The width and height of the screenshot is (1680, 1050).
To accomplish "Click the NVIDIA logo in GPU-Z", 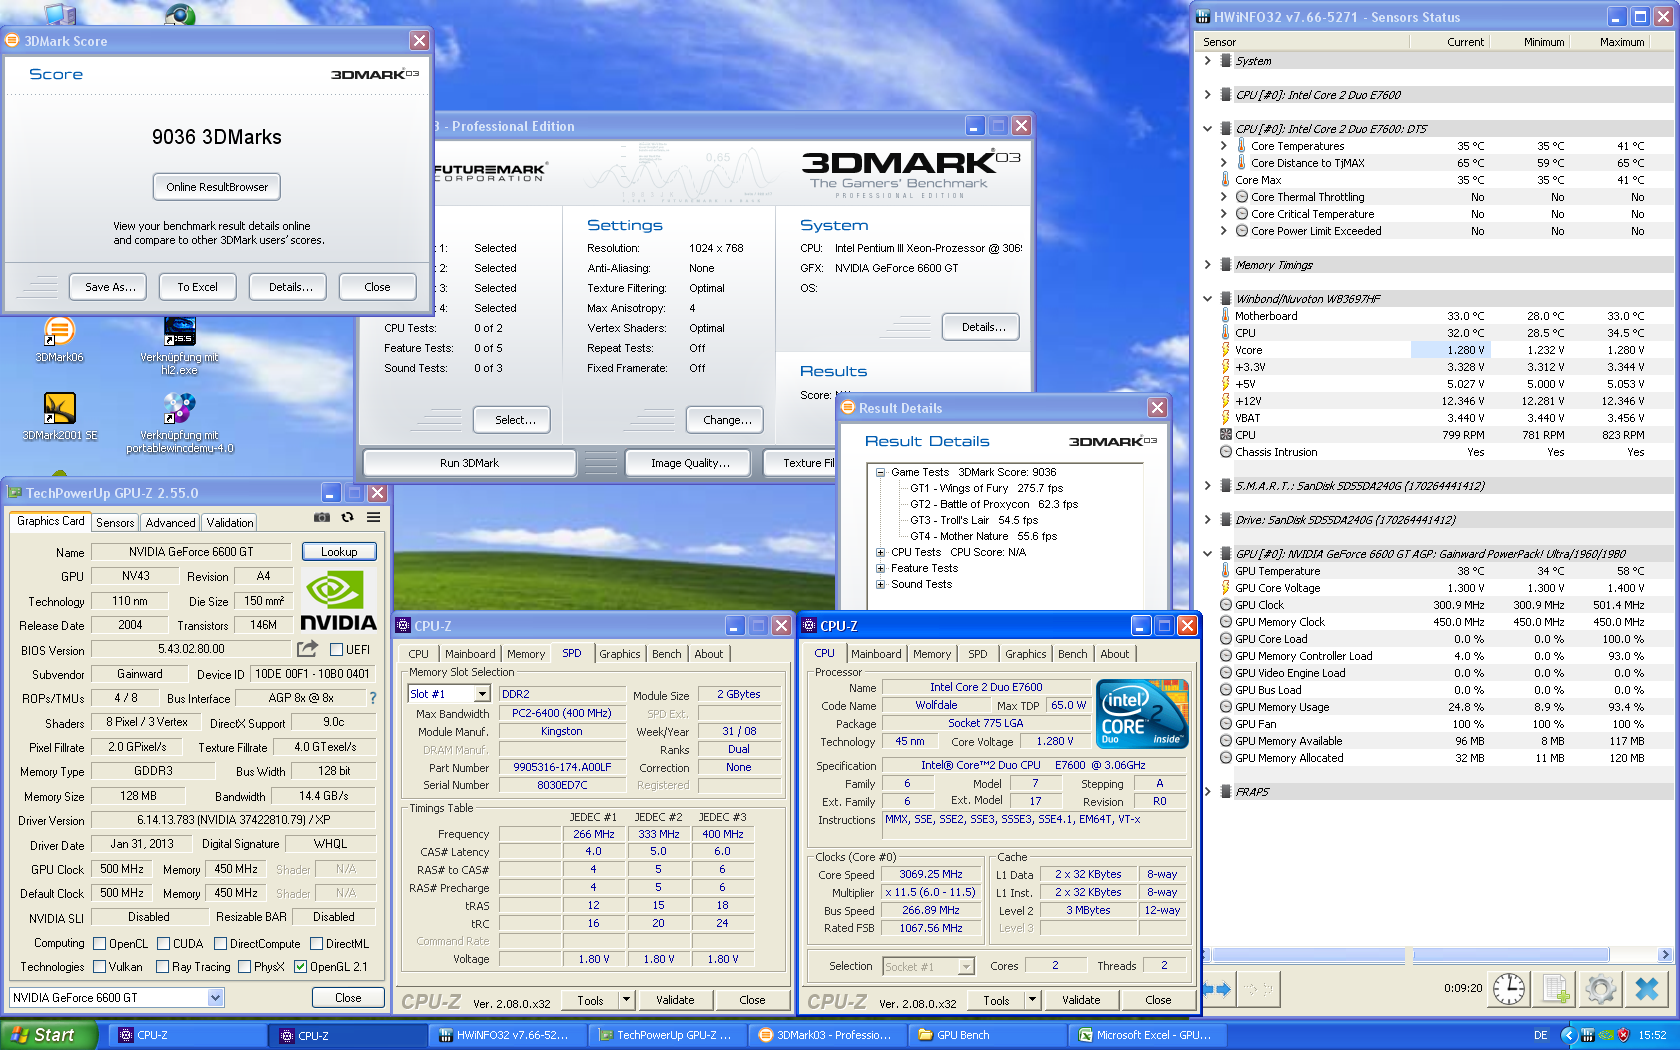I will coord(338,599).
